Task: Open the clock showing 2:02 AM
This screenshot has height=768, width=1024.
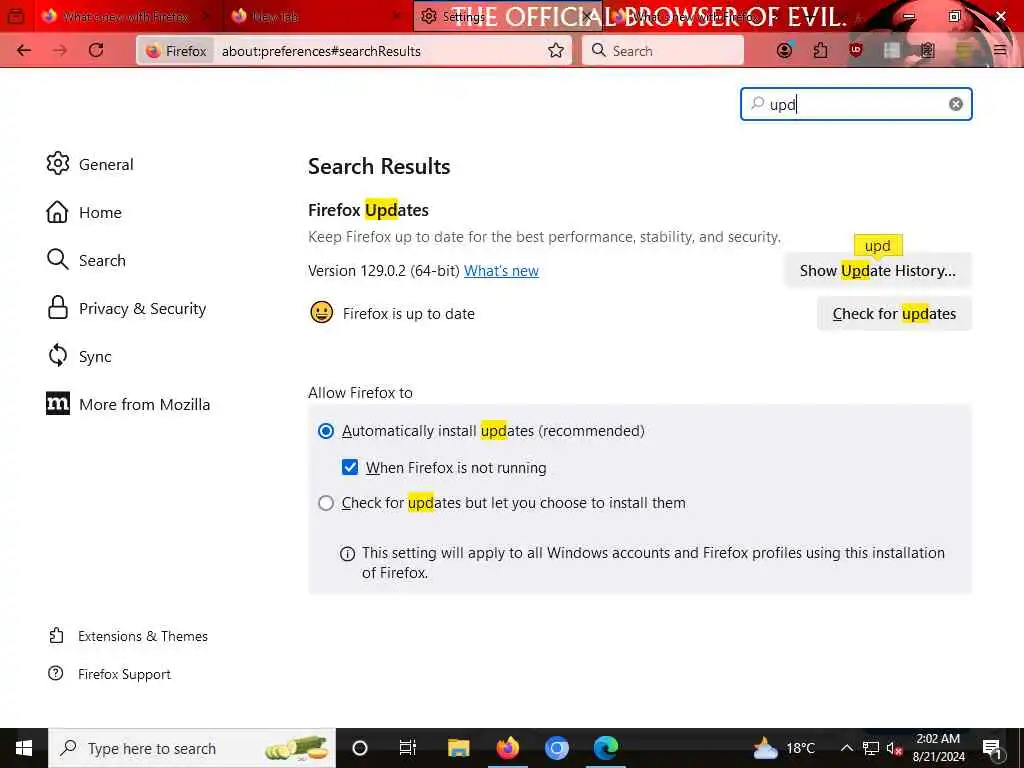Action: tap(938, 748)
